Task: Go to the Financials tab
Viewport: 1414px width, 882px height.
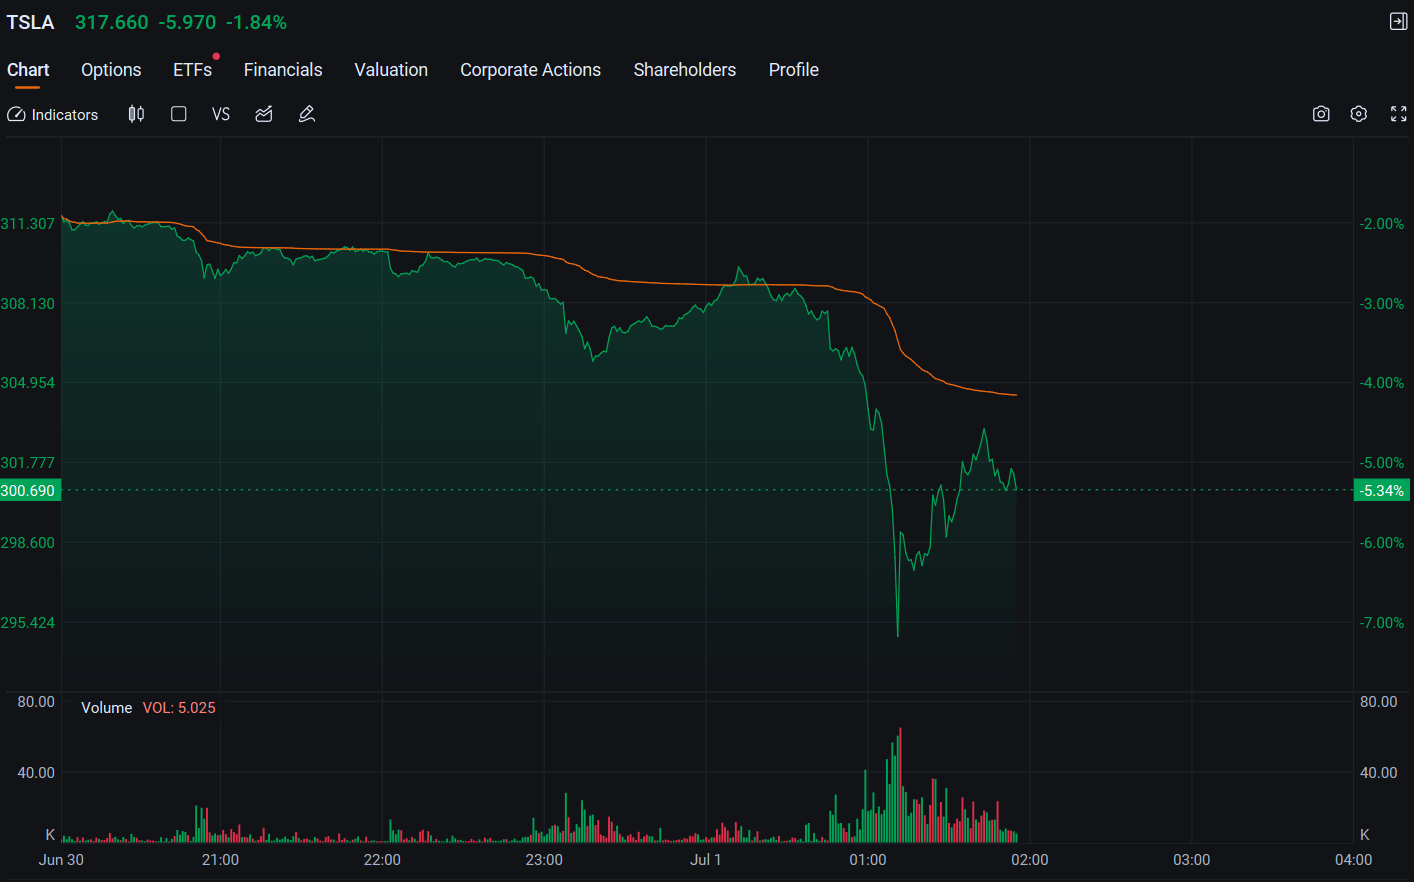Action: point(283,70)
